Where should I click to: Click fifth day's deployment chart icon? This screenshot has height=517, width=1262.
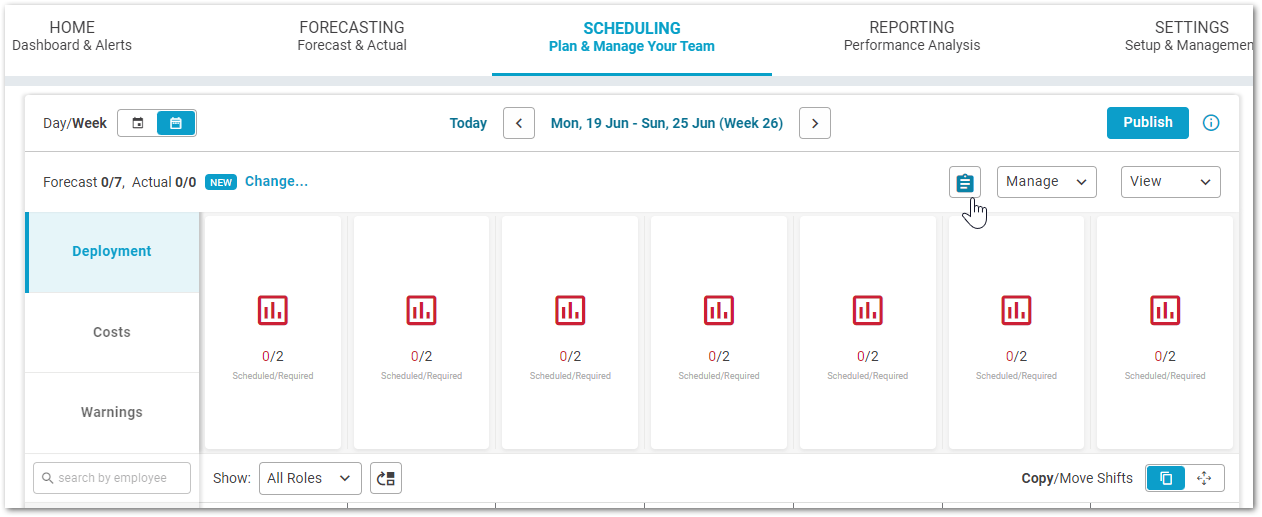click(868, 310)
